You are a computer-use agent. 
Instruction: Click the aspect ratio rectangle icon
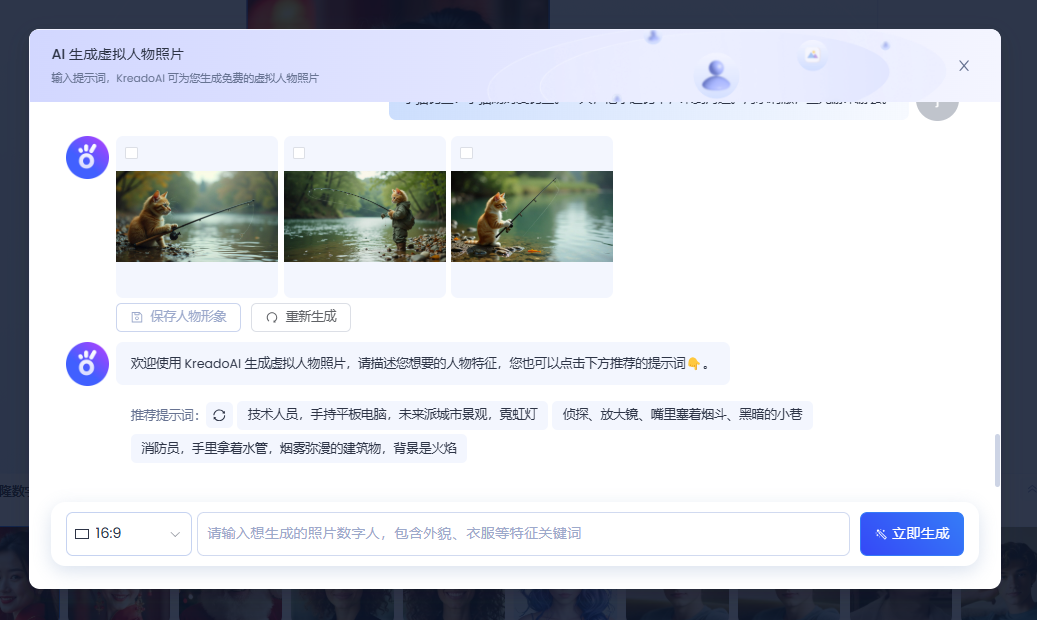click(x=82, y=534)
